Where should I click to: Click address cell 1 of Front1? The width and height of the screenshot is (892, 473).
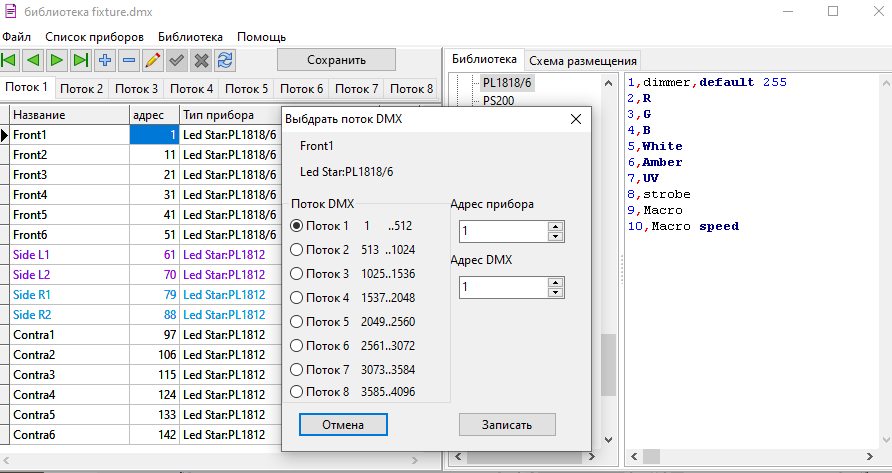coord(155,135)
